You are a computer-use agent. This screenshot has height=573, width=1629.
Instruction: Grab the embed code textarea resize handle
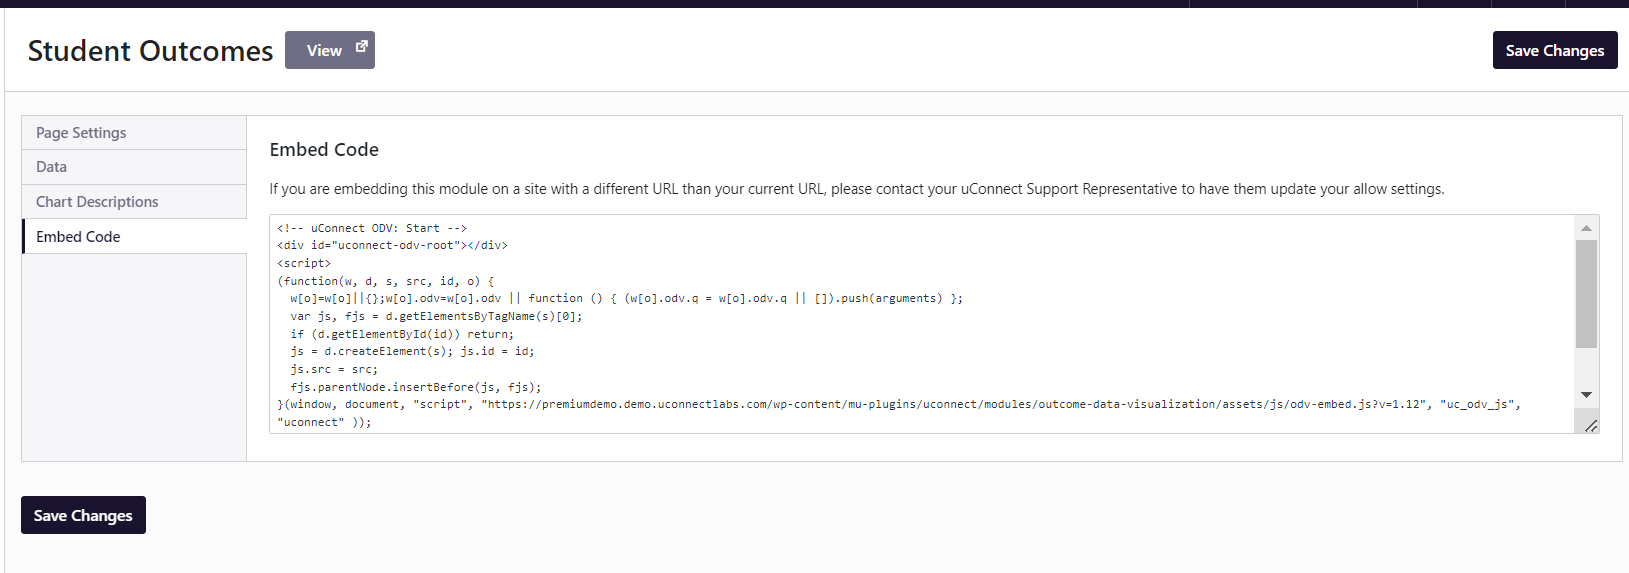(1590, 425)
